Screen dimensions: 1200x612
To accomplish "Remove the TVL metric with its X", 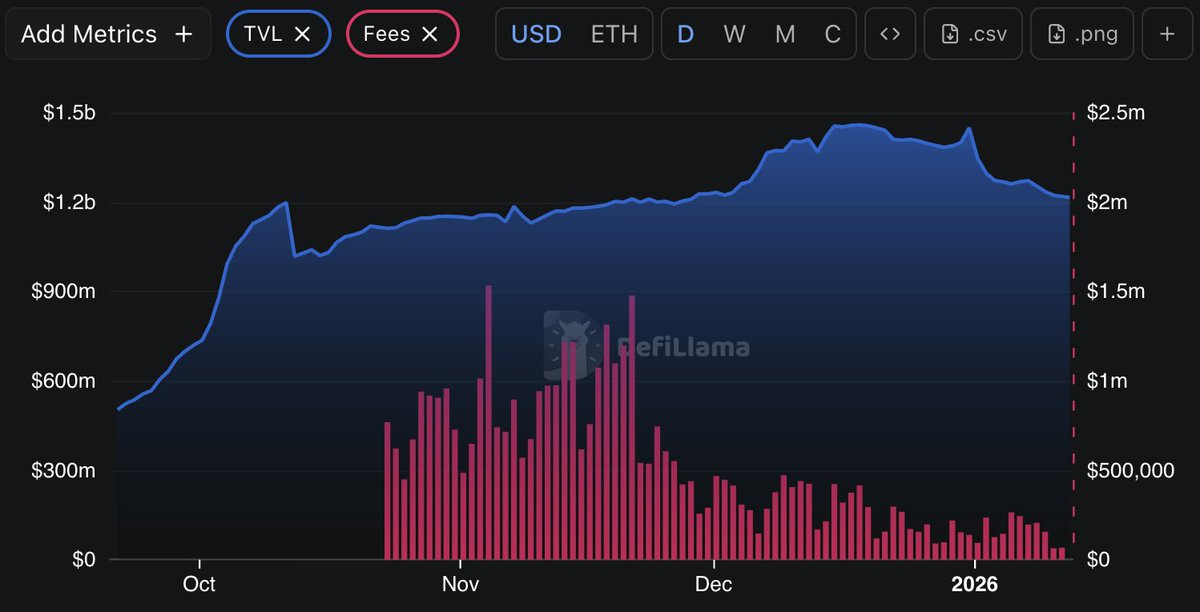I will point(303,34).
